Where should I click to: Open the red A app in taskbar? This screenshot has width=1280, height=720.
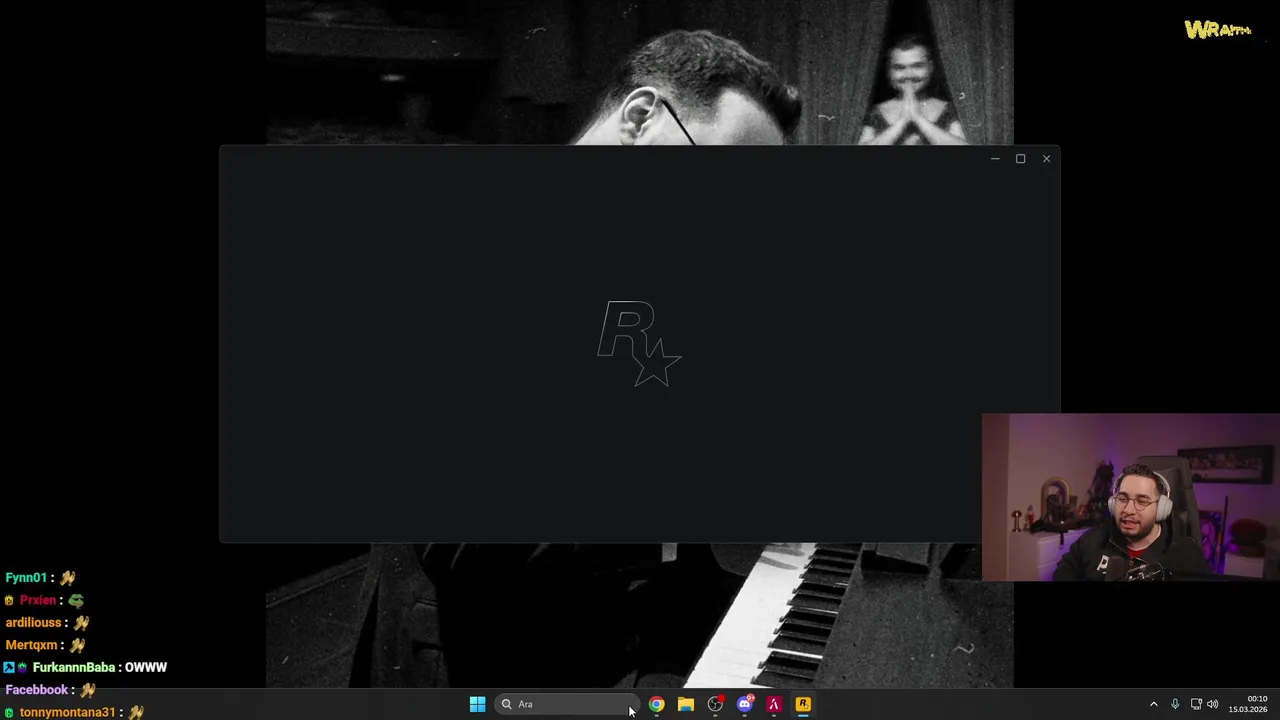coord(773,704)
